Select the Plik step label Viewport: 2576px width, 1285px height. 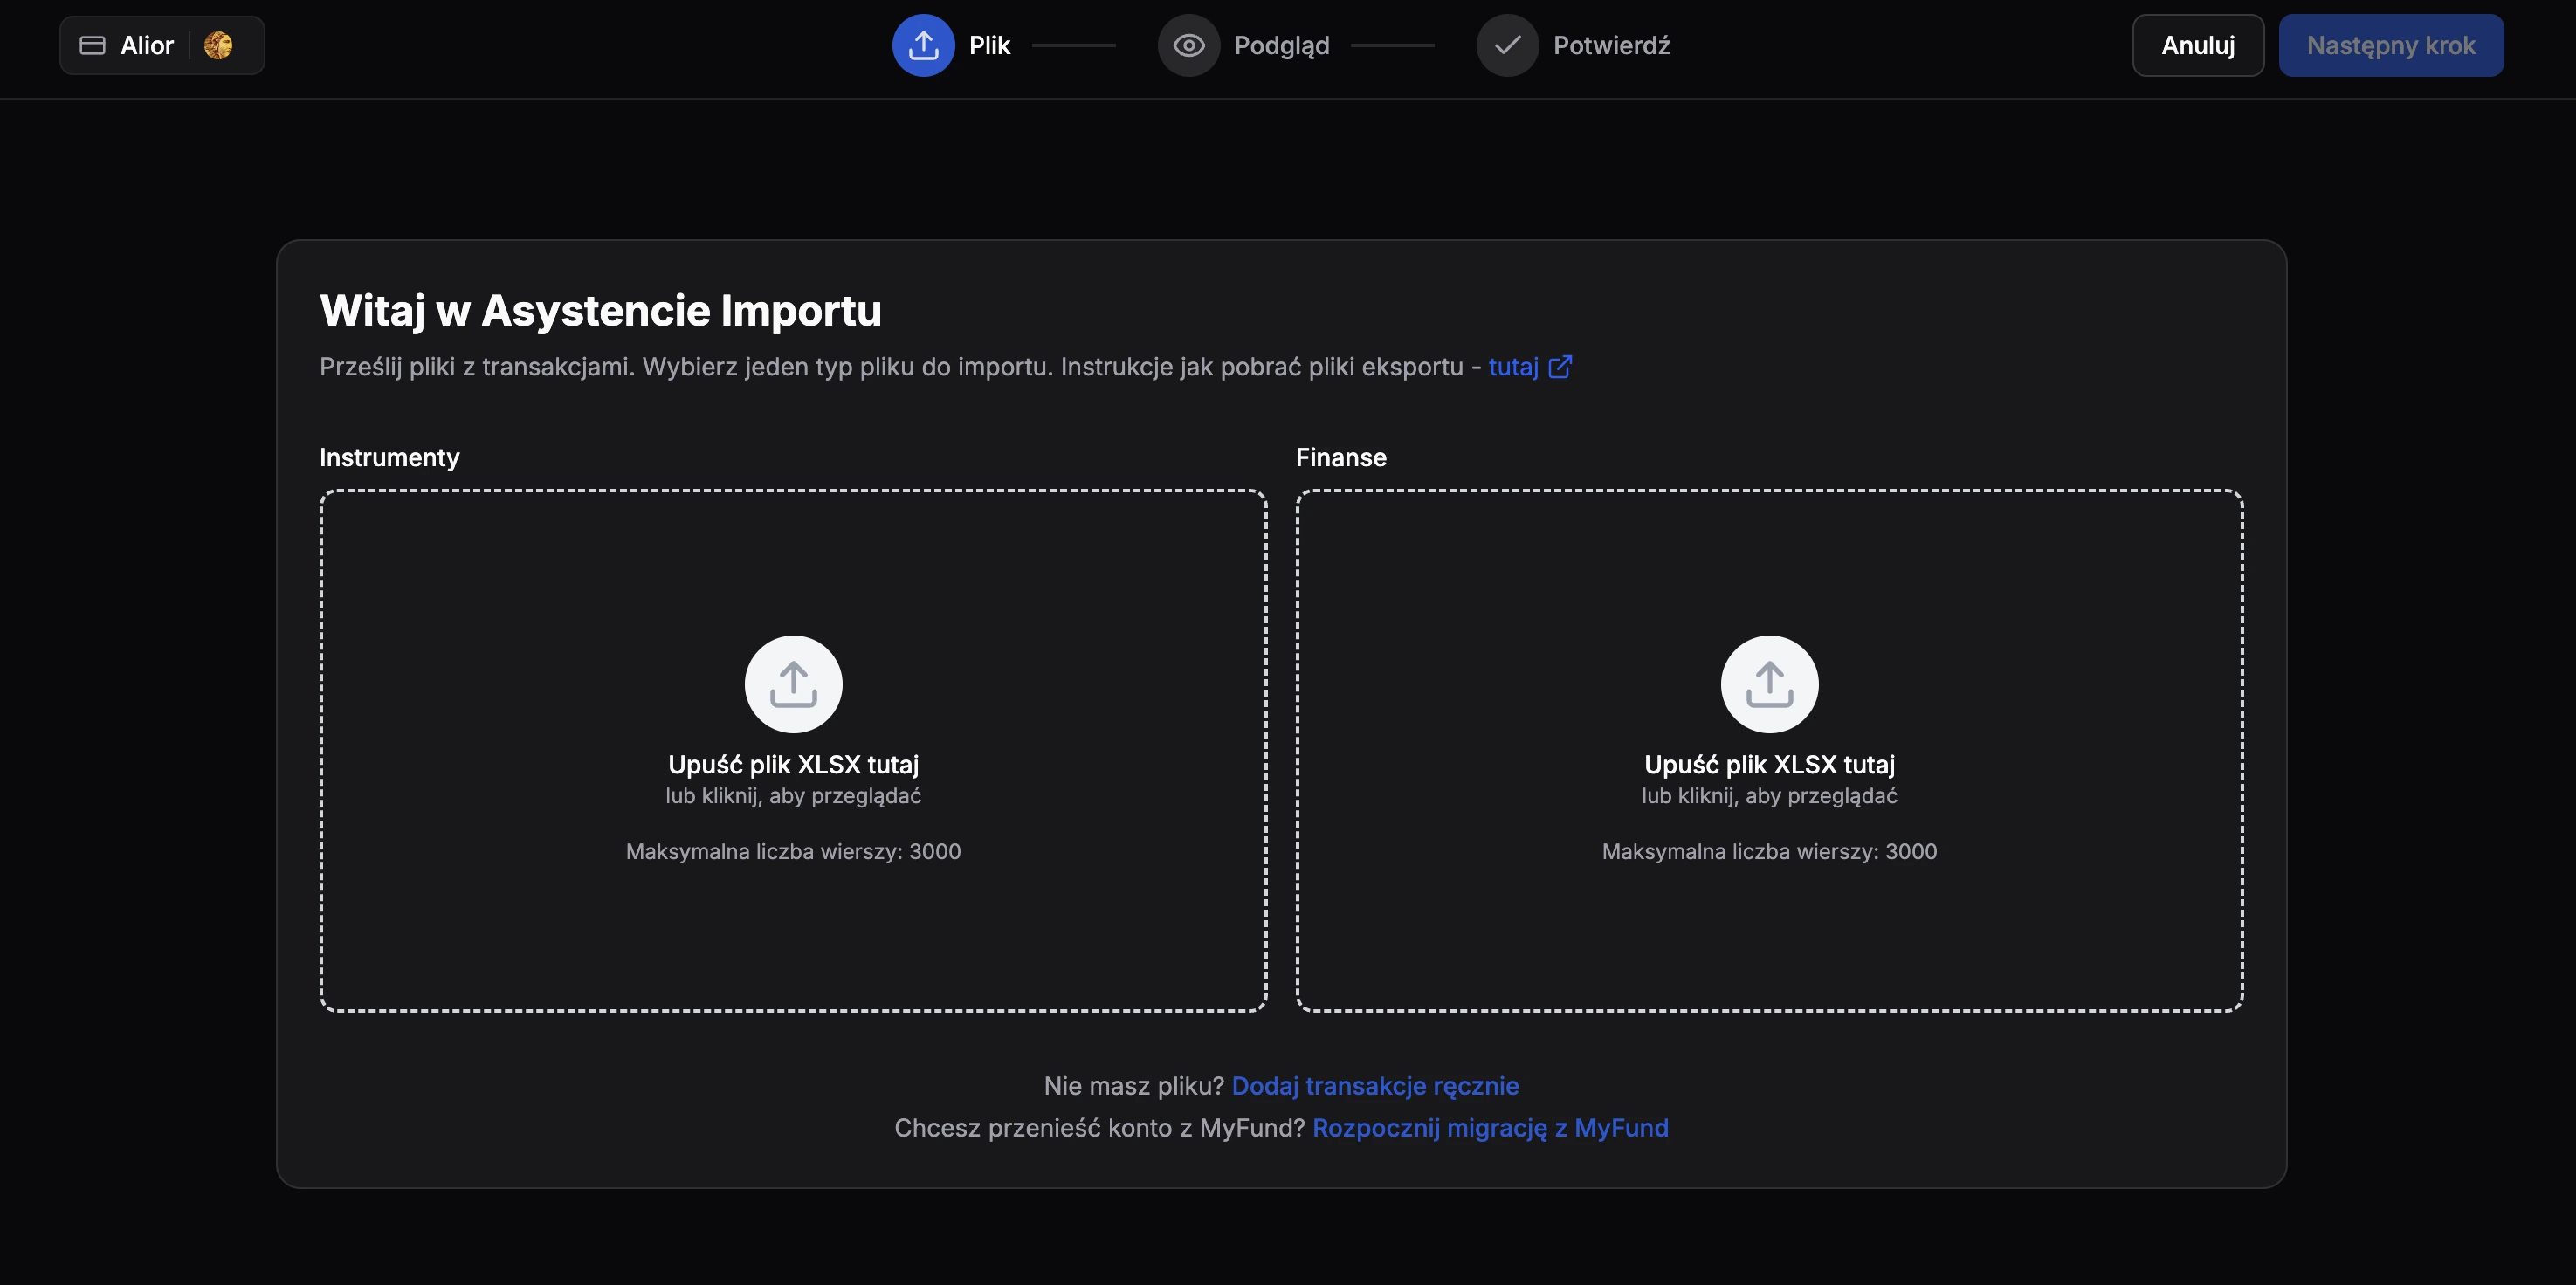click(989, 45)
